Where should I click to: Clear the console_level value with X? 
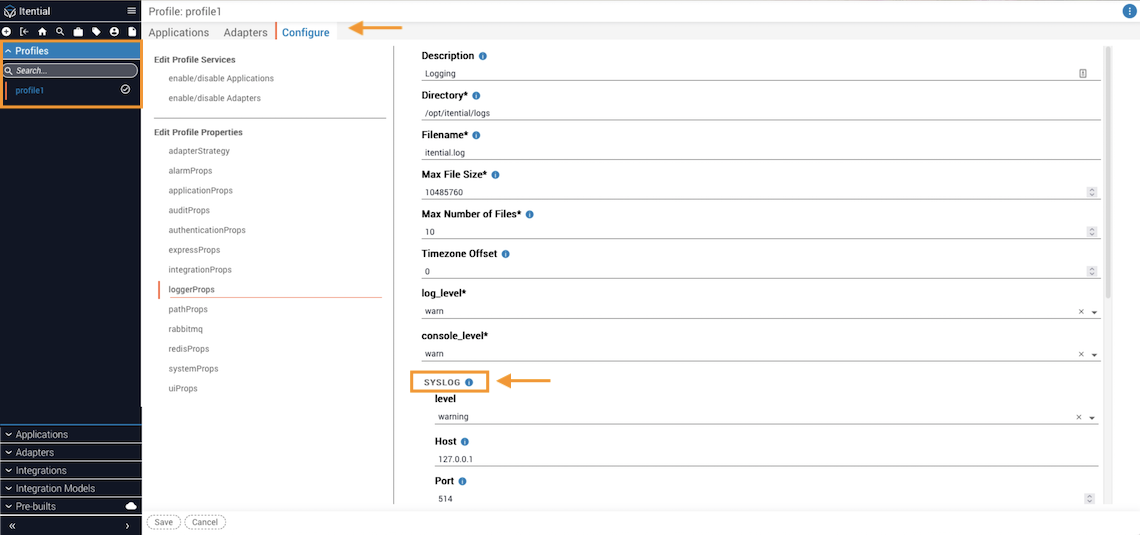click(x=1081, y=355)
